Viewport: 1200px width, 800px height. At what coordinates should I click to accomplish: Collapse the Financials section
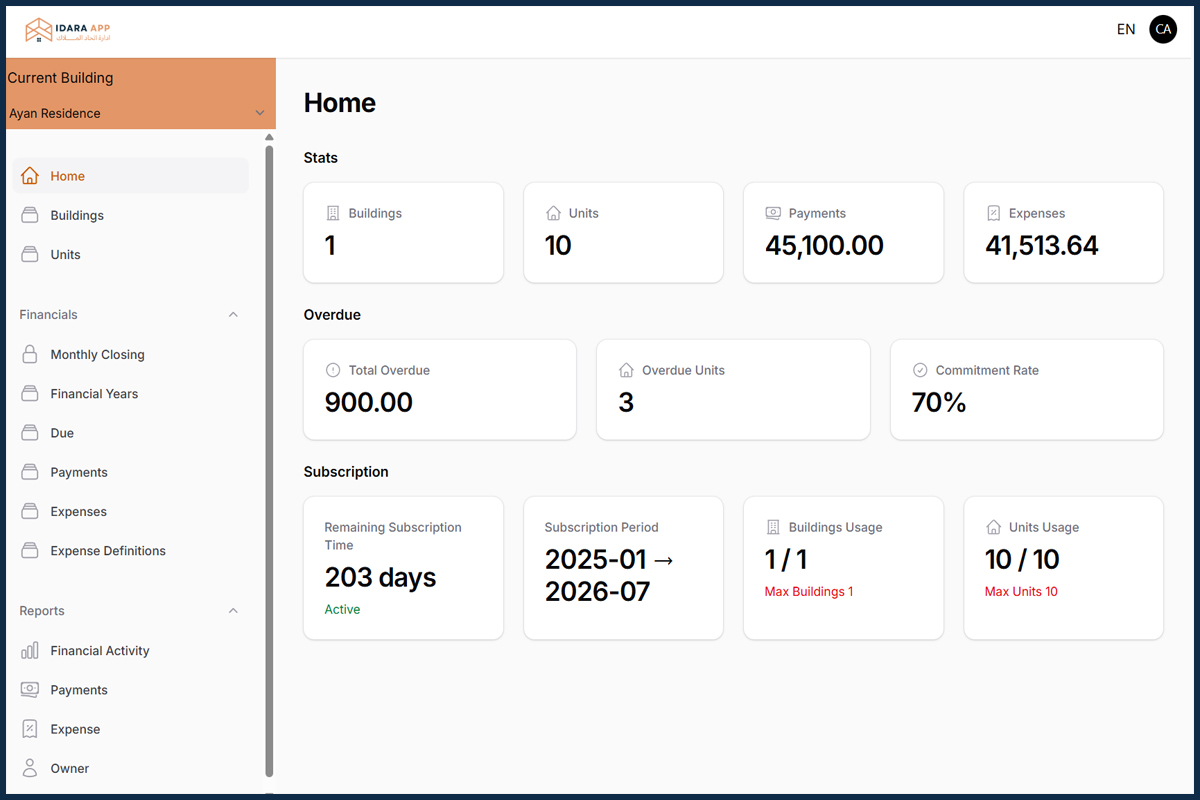pos(233,315)
